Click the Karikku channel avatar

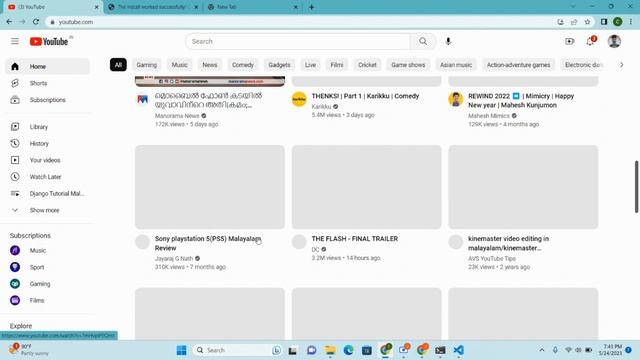[x=299, y=99]
